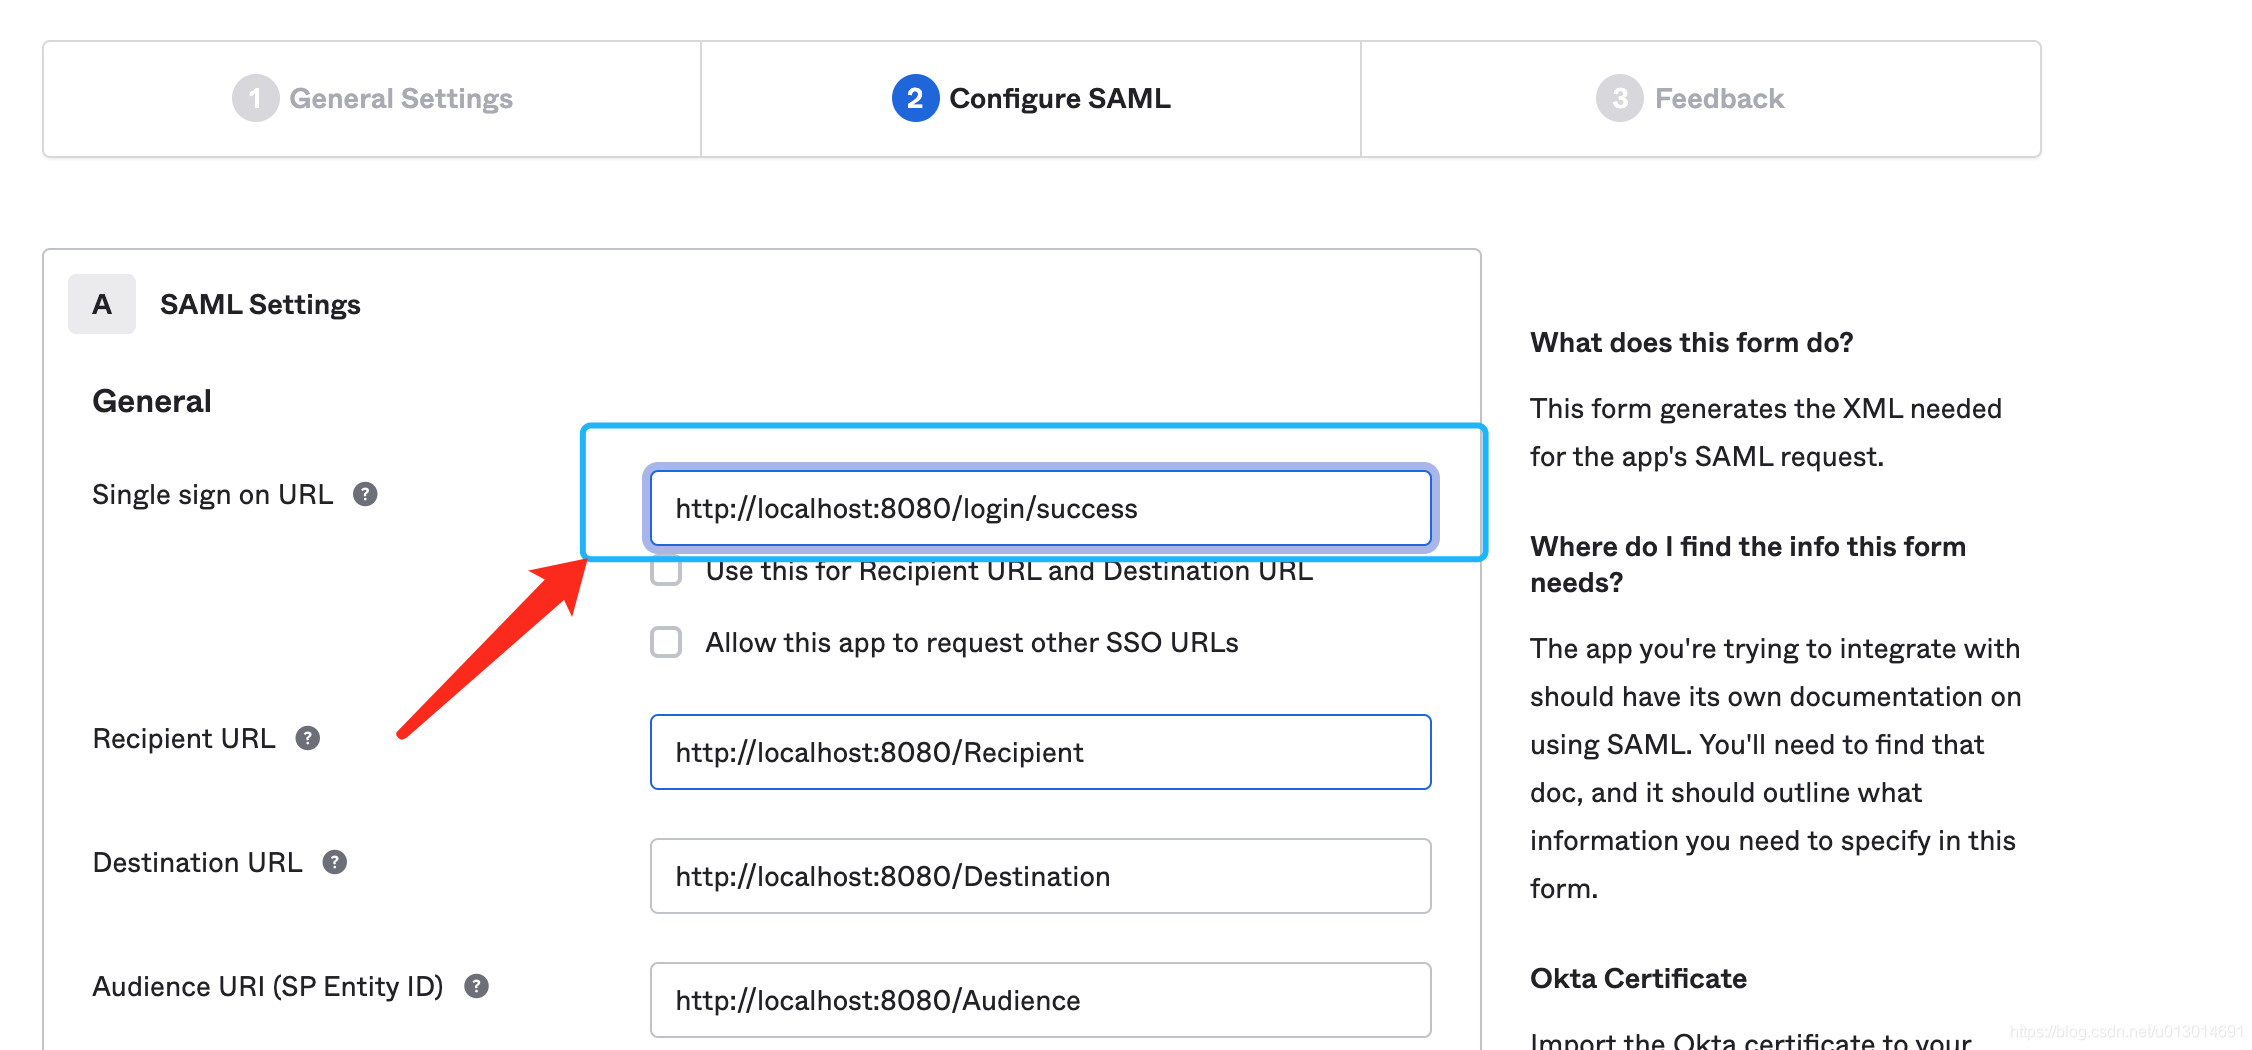Click the step 2 number badge
2252x1050 pixels.
(x=914, y=98)
